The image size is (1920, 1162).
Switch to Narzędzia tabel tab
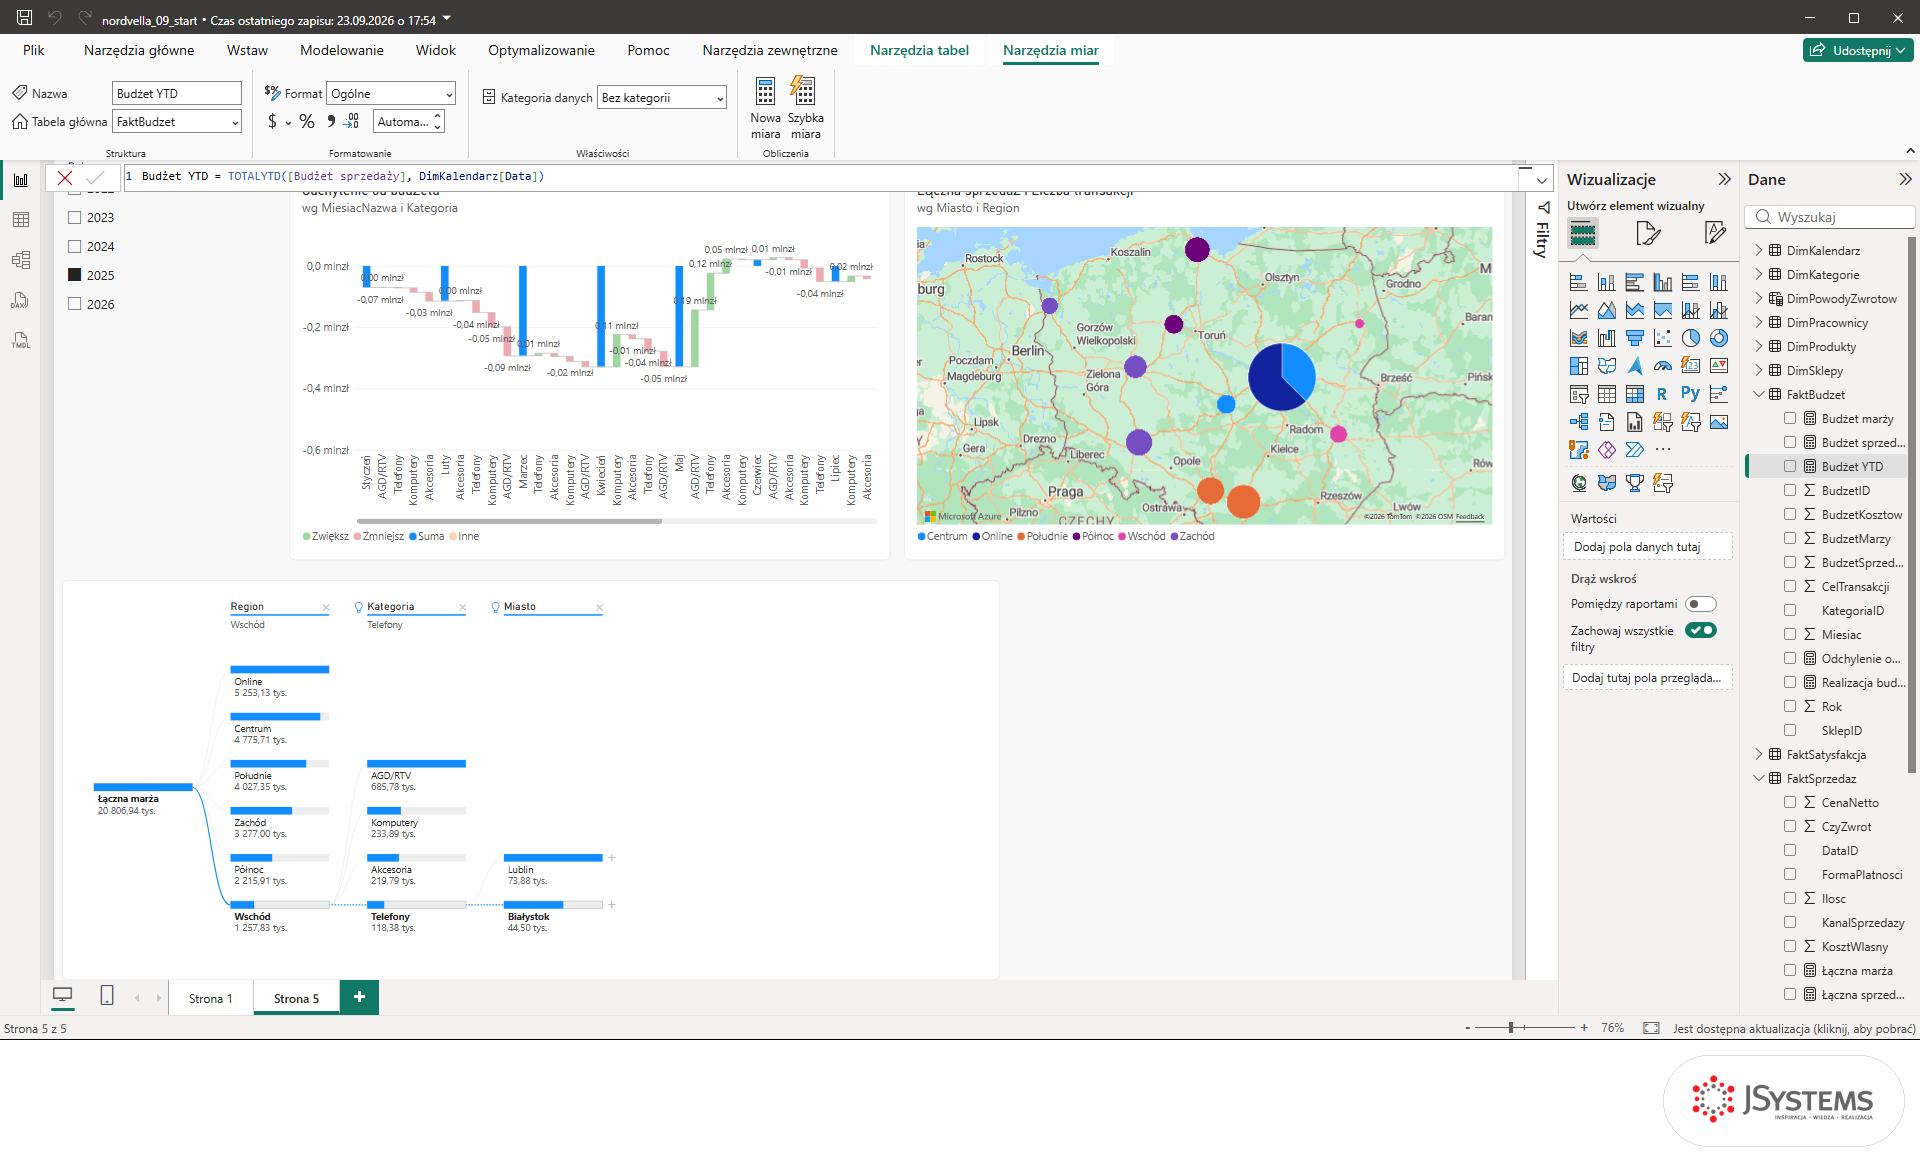[919, 50]
